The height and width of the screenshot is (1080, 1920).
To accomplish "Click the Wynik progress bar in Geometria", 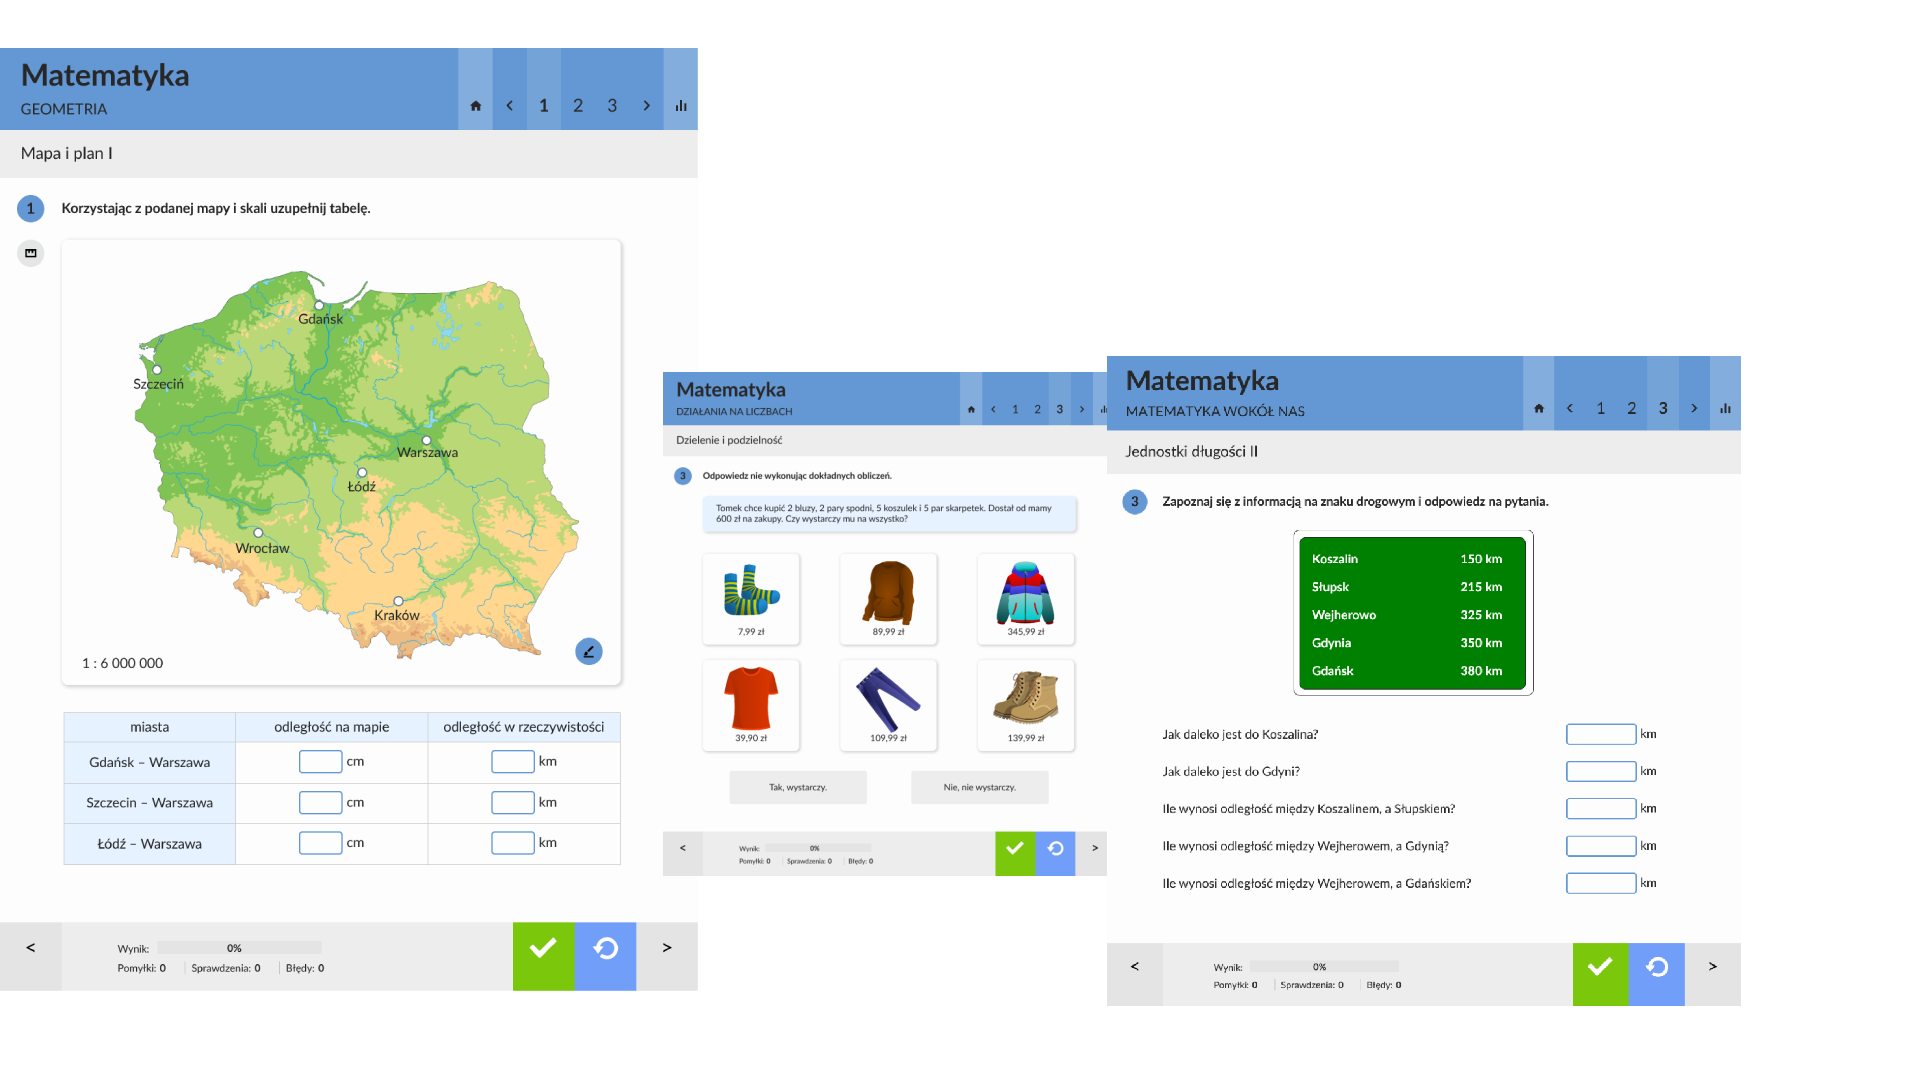I will click(x=239, y=948).
